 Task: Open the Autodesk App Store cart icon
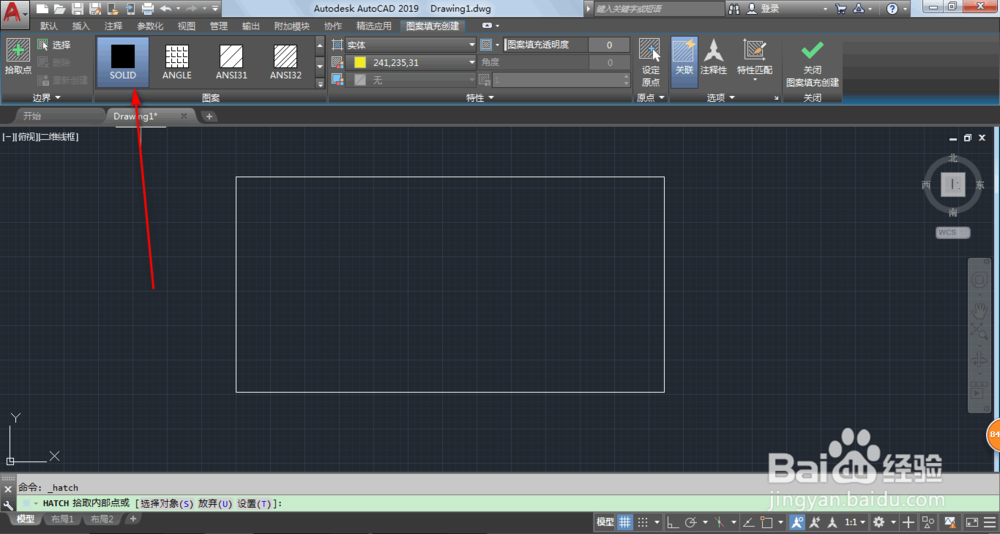tap(841, 9)
